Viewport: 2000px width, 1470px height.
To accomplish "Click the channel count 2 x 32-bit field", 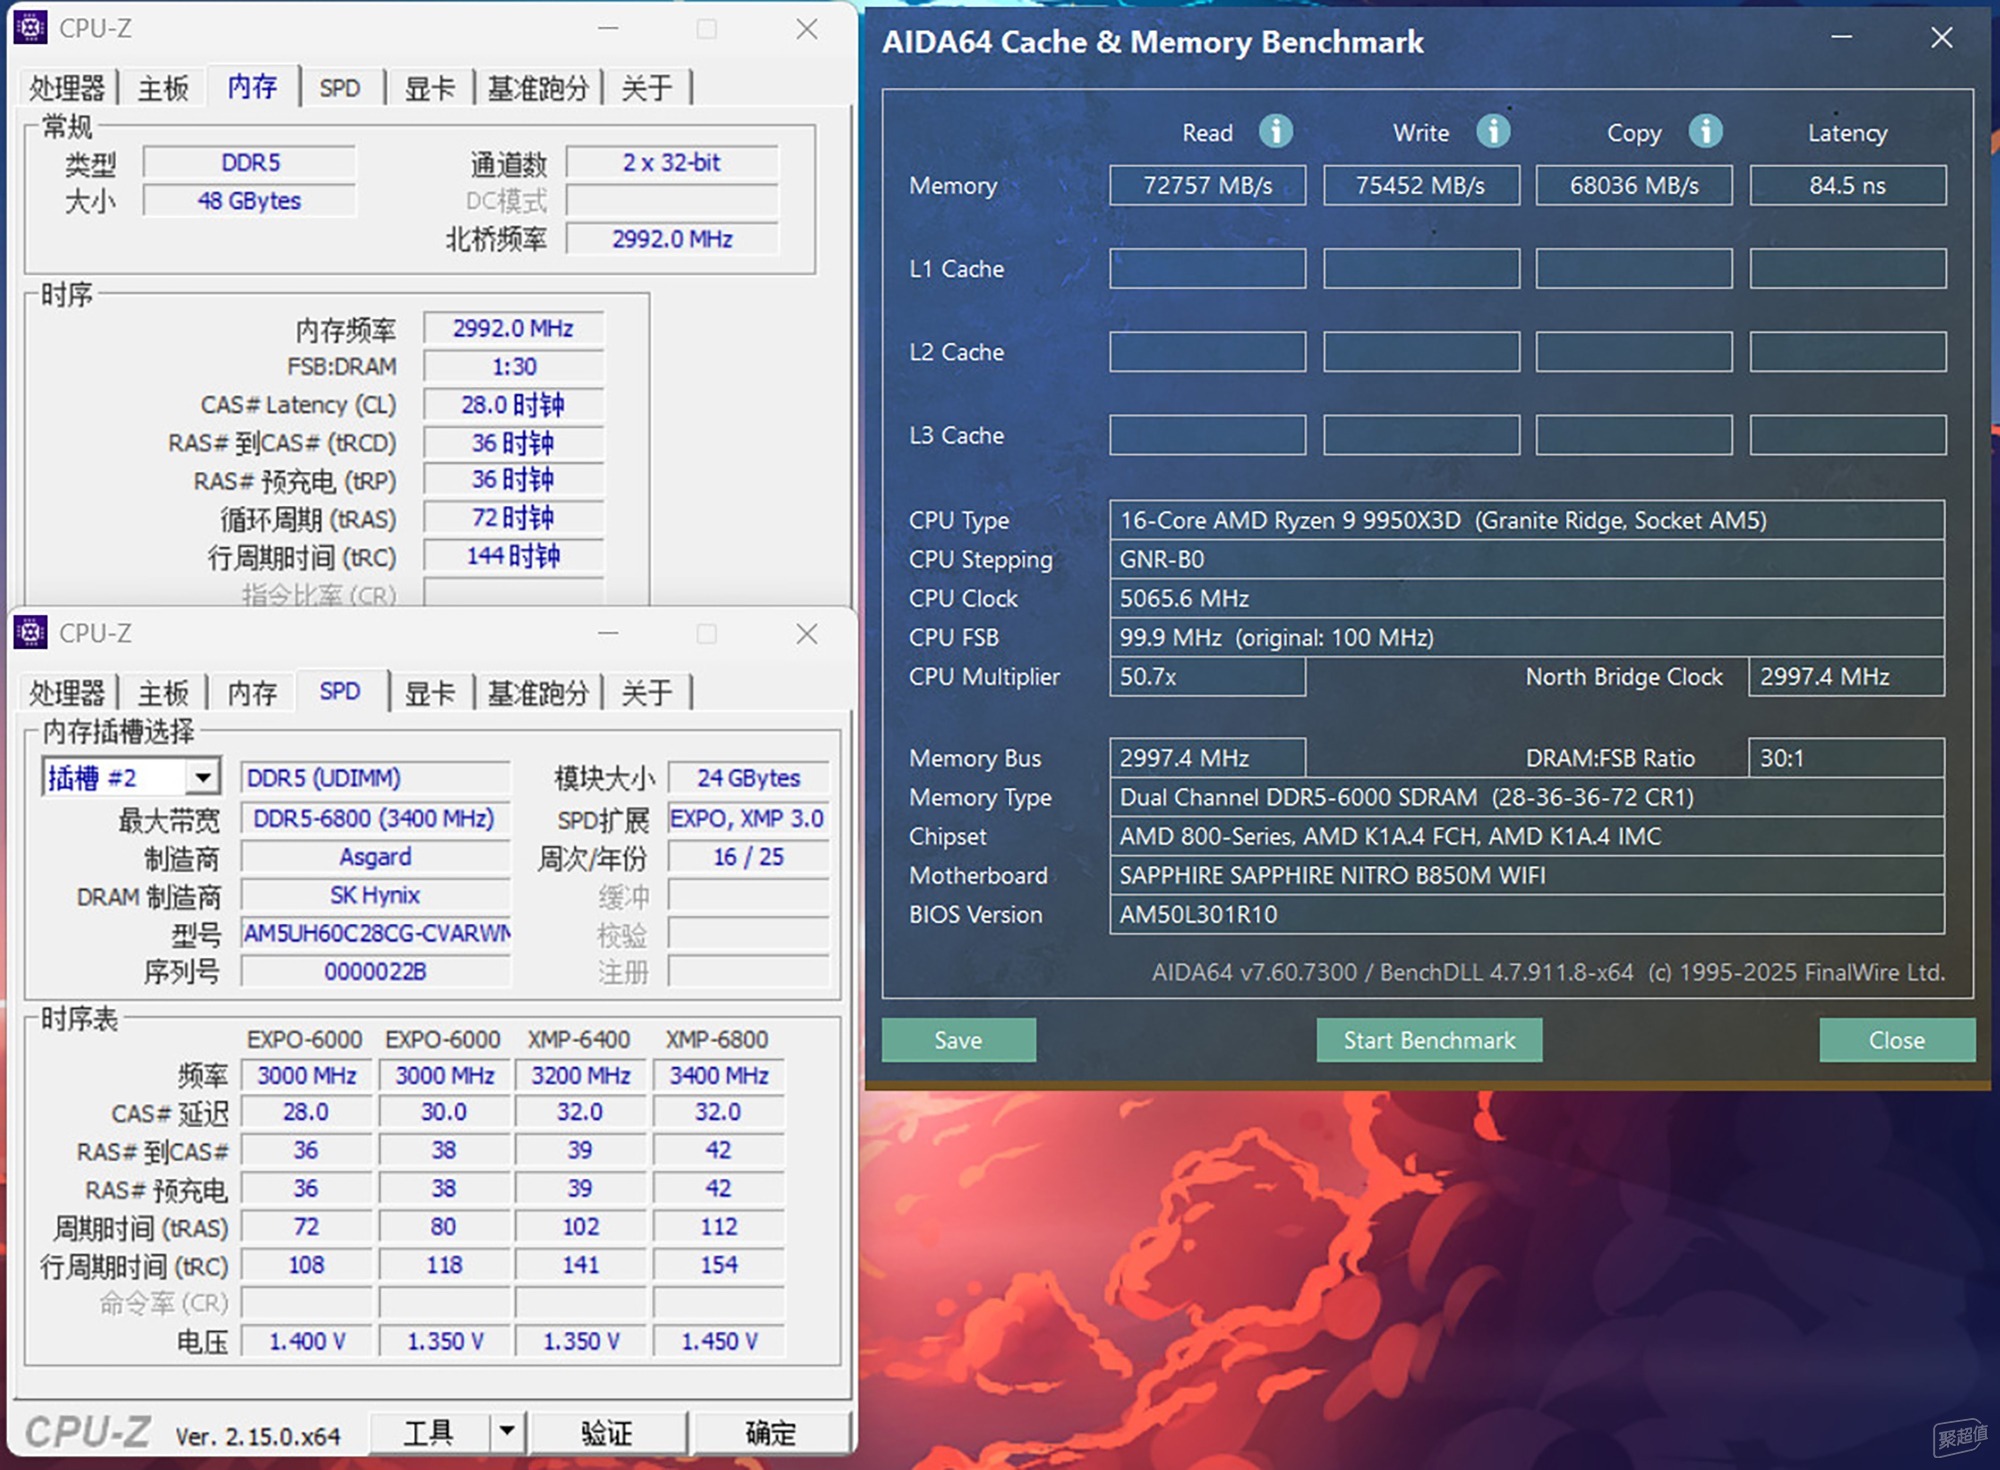I will [672, 162].
